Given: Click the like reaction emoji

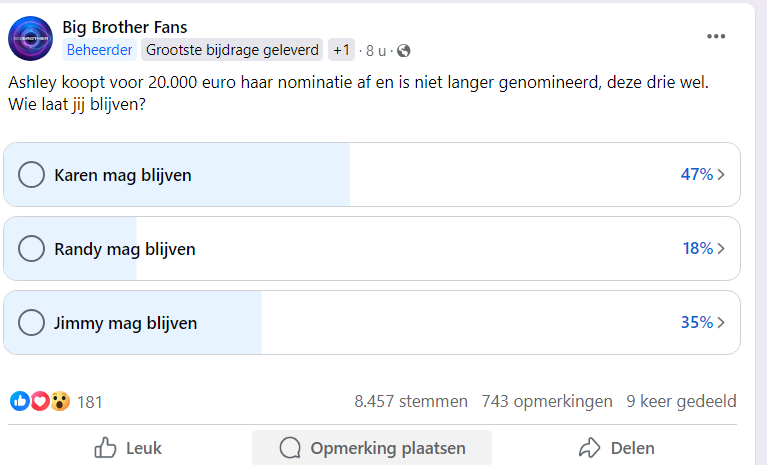Looking at the screenshot, I should [20, 401].
